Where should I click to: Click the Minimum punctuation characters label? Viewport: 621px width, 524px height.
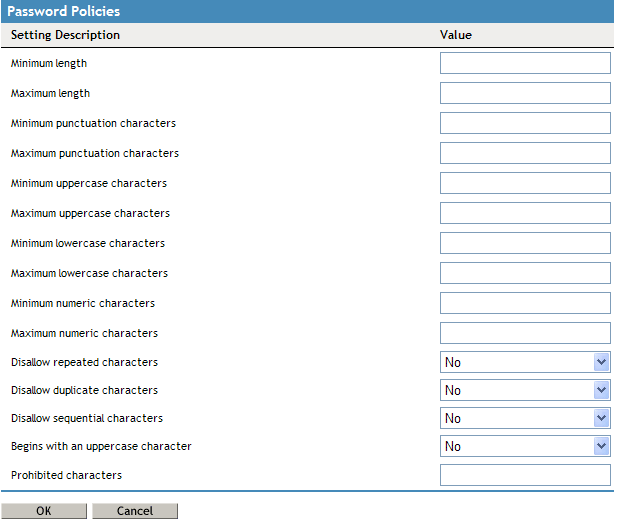coord(93,124)
